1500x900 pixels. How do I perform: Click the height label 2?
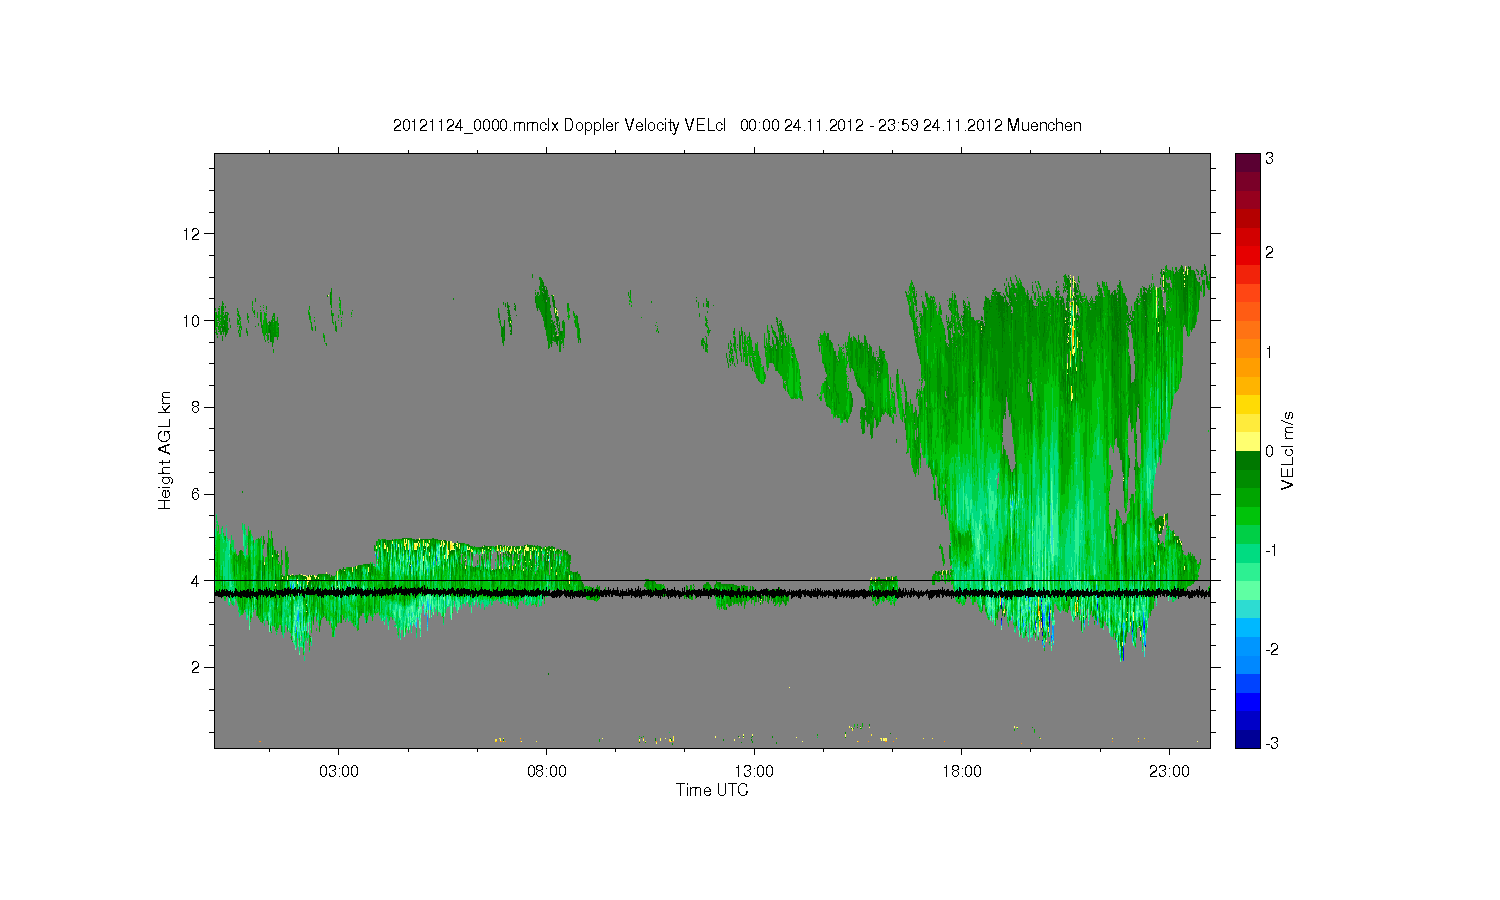[195, 667]
